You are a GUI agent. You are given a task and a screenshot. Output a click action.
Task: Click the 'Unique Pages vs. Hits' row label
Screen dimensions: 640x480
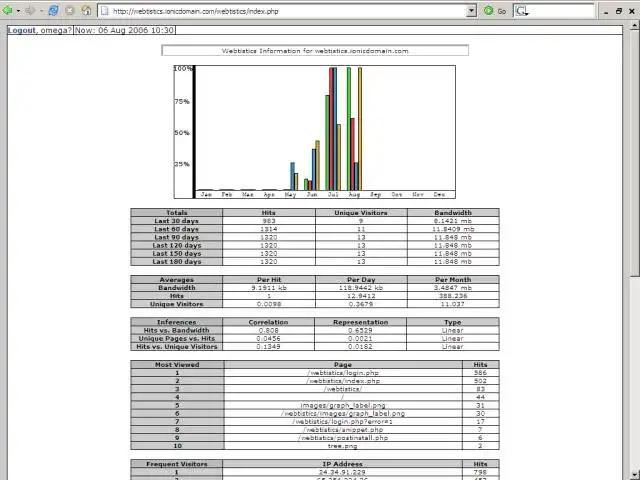click(176, 338)
